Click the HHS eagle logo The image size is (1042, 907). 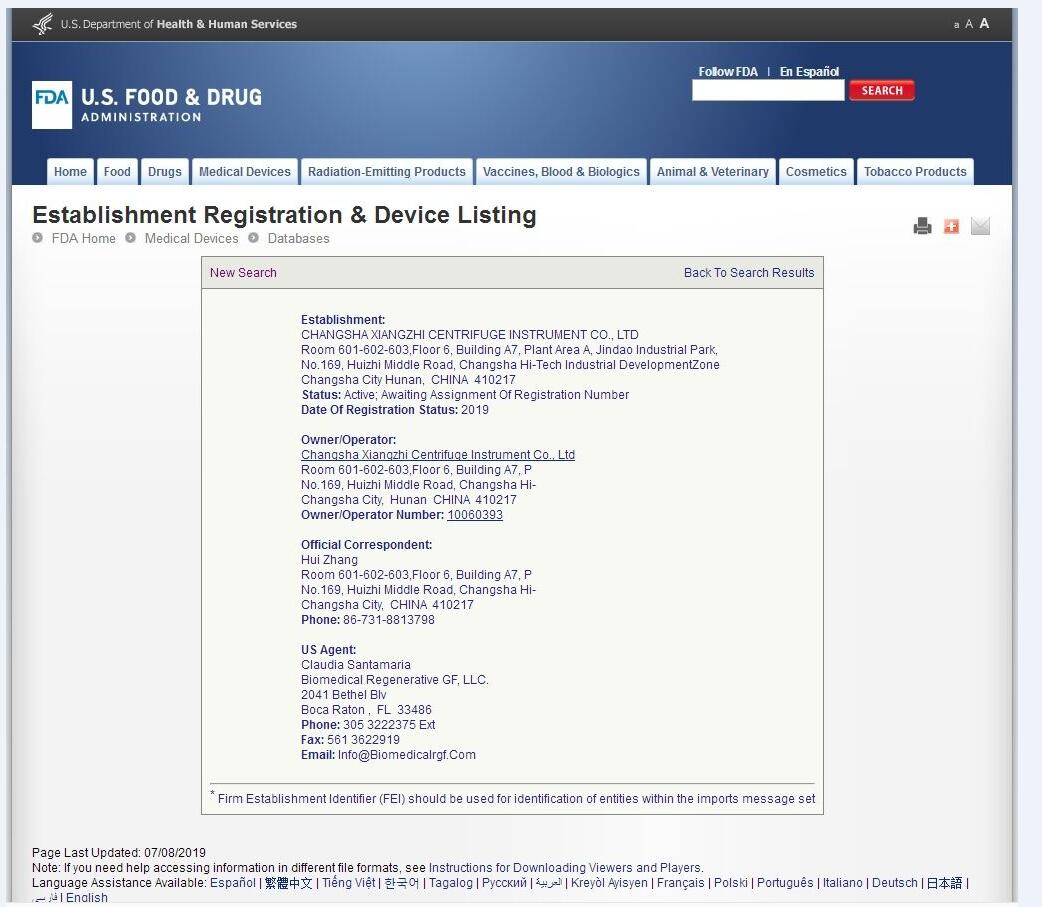click(43, 24)
